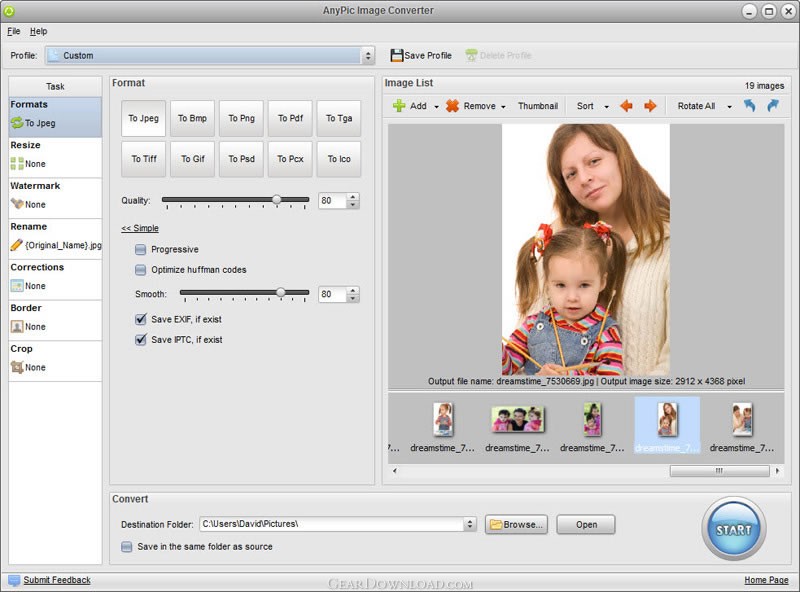This screenshot has height=592, width=800.
Task: Select the last visible dreamstime thumbnail
Action: coord(742,427)
